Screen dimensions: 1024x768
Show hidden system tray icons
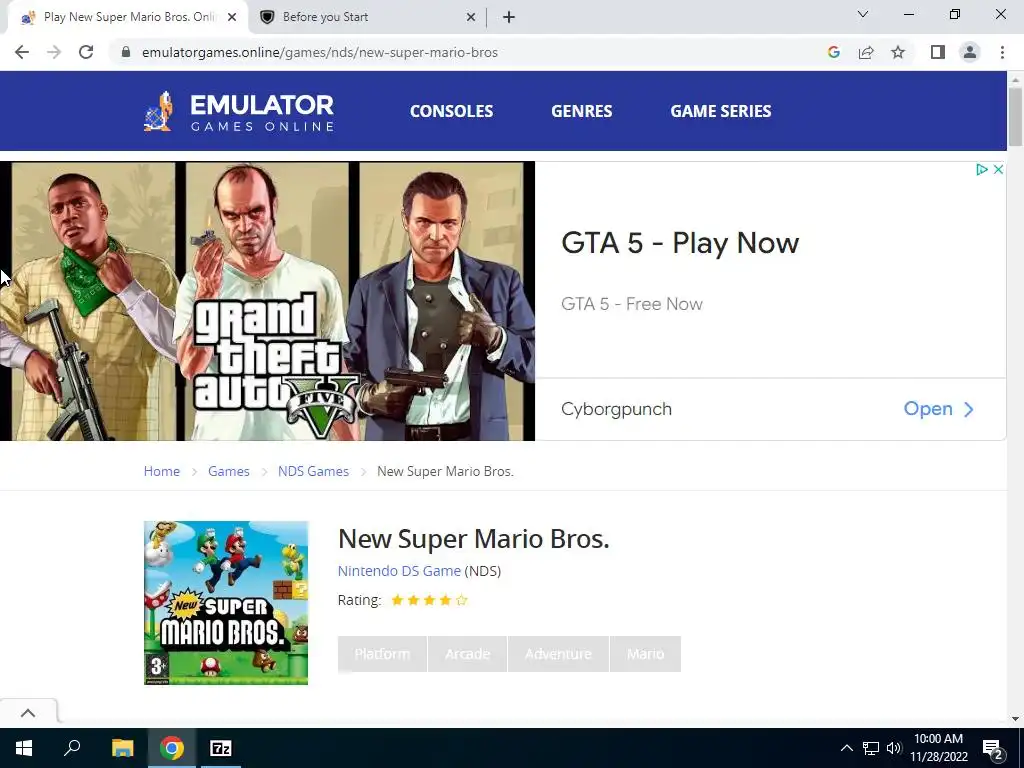coord(846,748)
